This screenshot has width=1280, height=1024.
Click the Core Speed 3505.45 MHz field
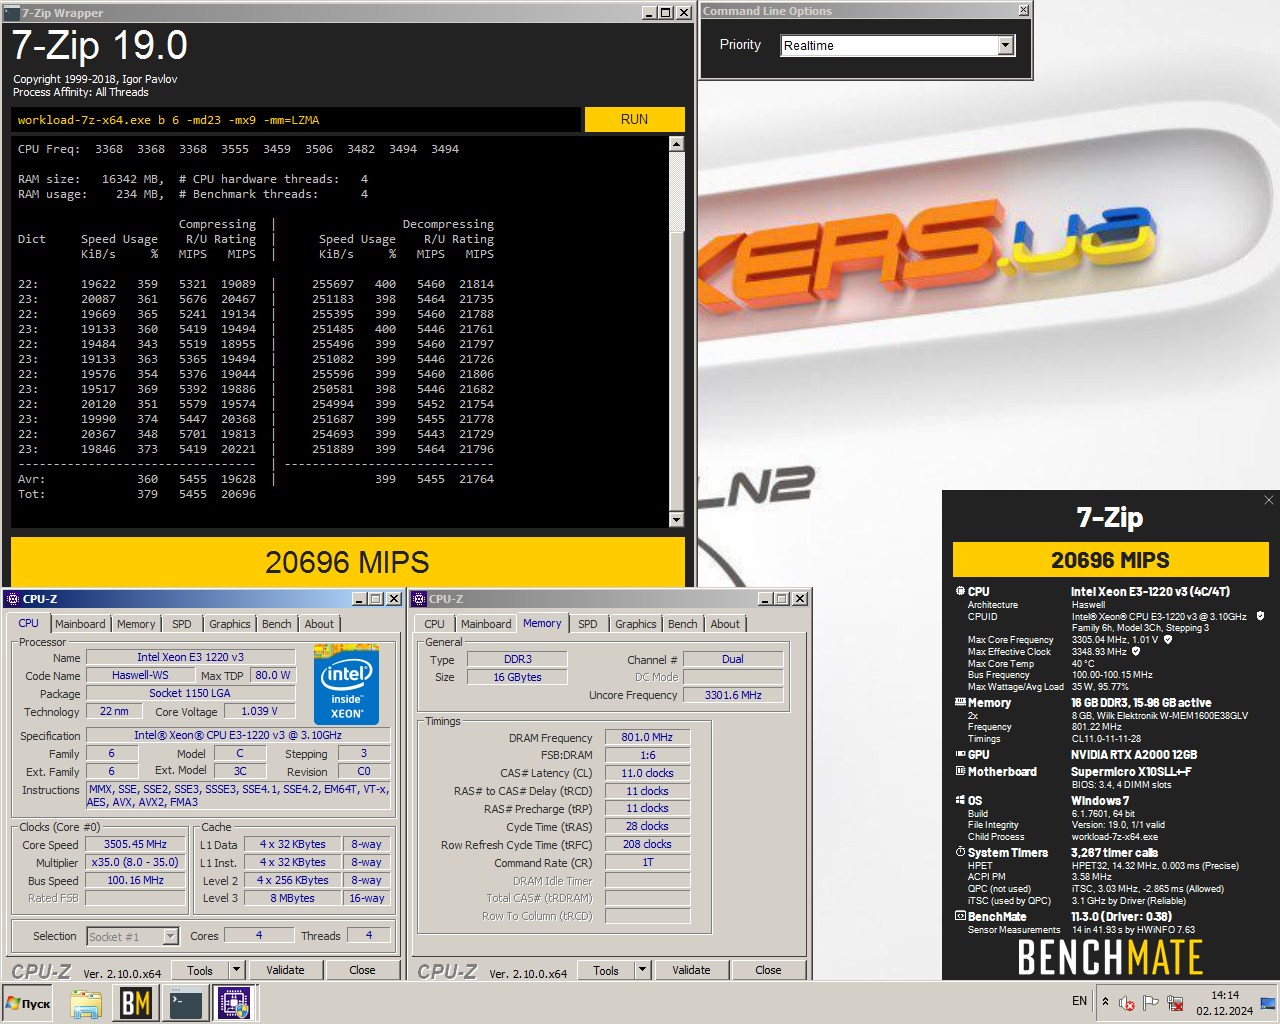click(135, 844)
